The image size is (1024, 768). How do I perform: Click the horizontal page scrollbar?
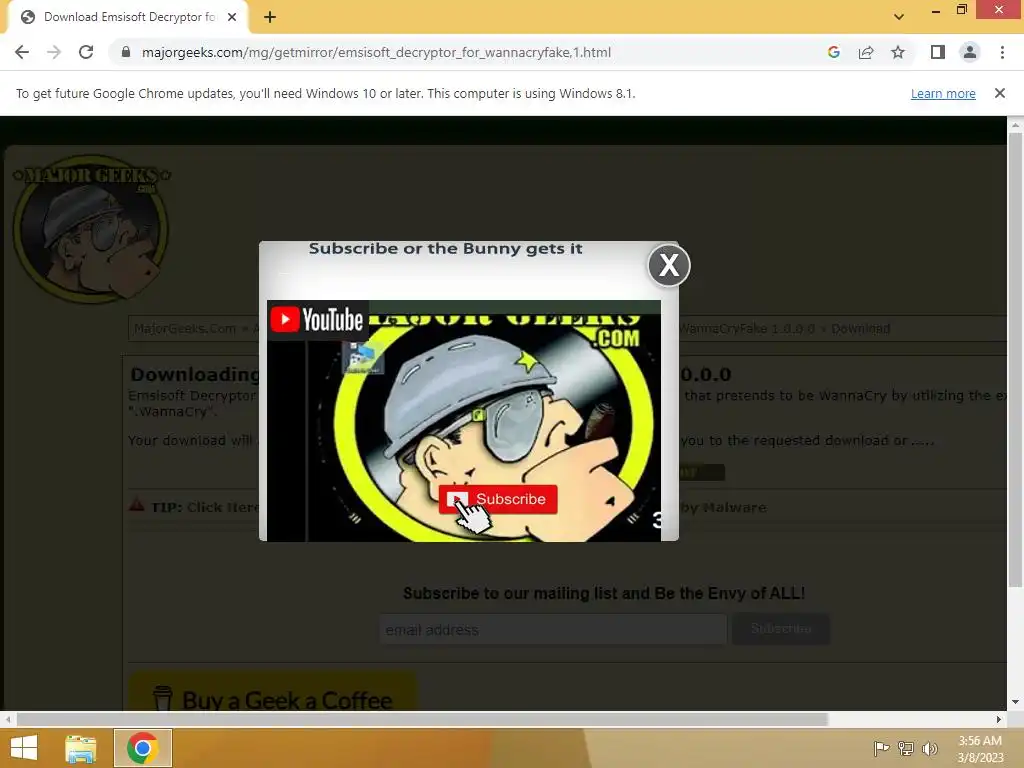coord(423,719)
